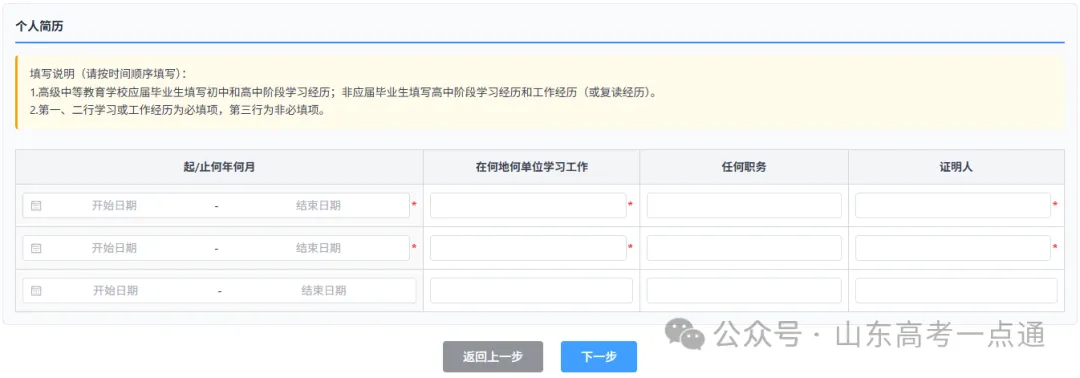This screenshot has height=378, width=1080.
Task: Click the 任何职务 column header
Action: click(x=744, y=167)
